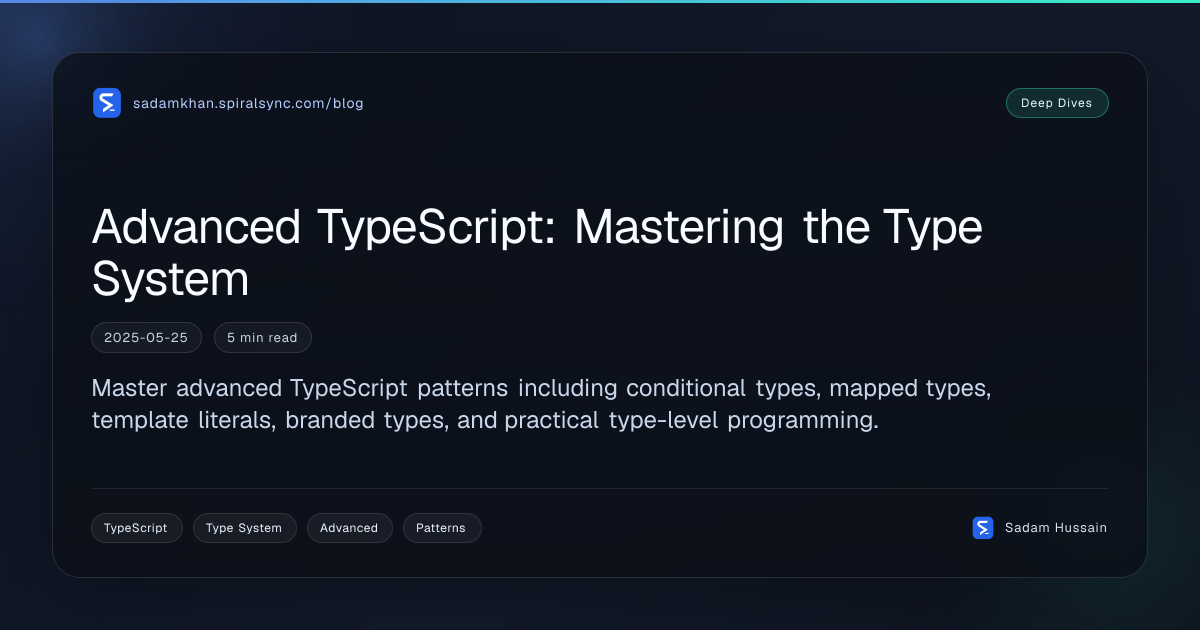
Task: Click the 2025-05-25 date pill
Action: 146,338
